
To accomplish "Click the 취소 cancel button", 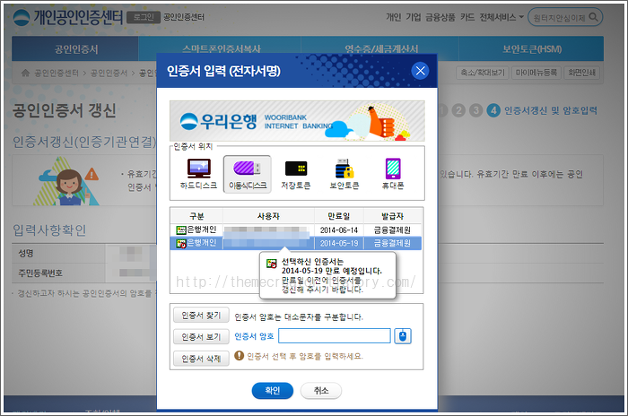I will click(x=321, y=390).
